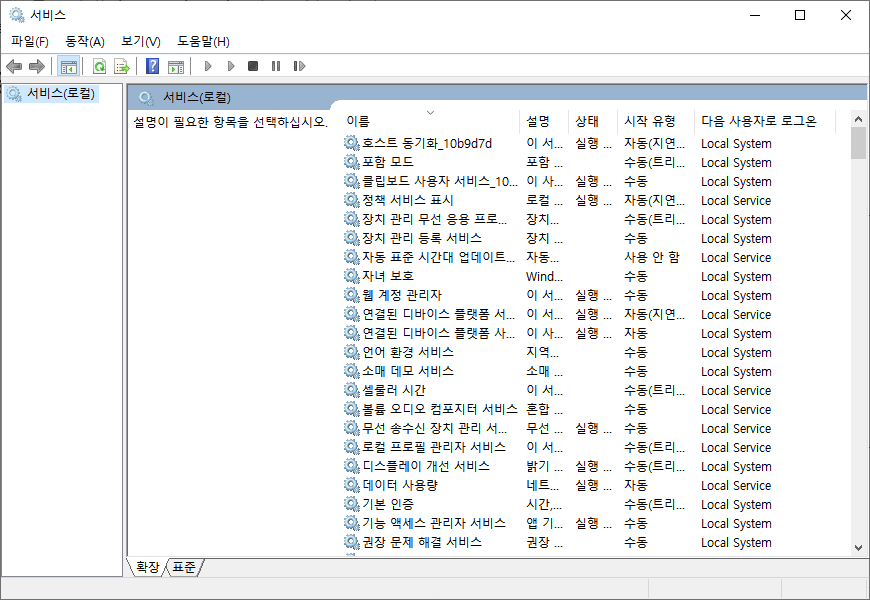Sort by 다음 사용자로 로그온 column header
Screen dimensions: 870x600
[x=765, y=121]
